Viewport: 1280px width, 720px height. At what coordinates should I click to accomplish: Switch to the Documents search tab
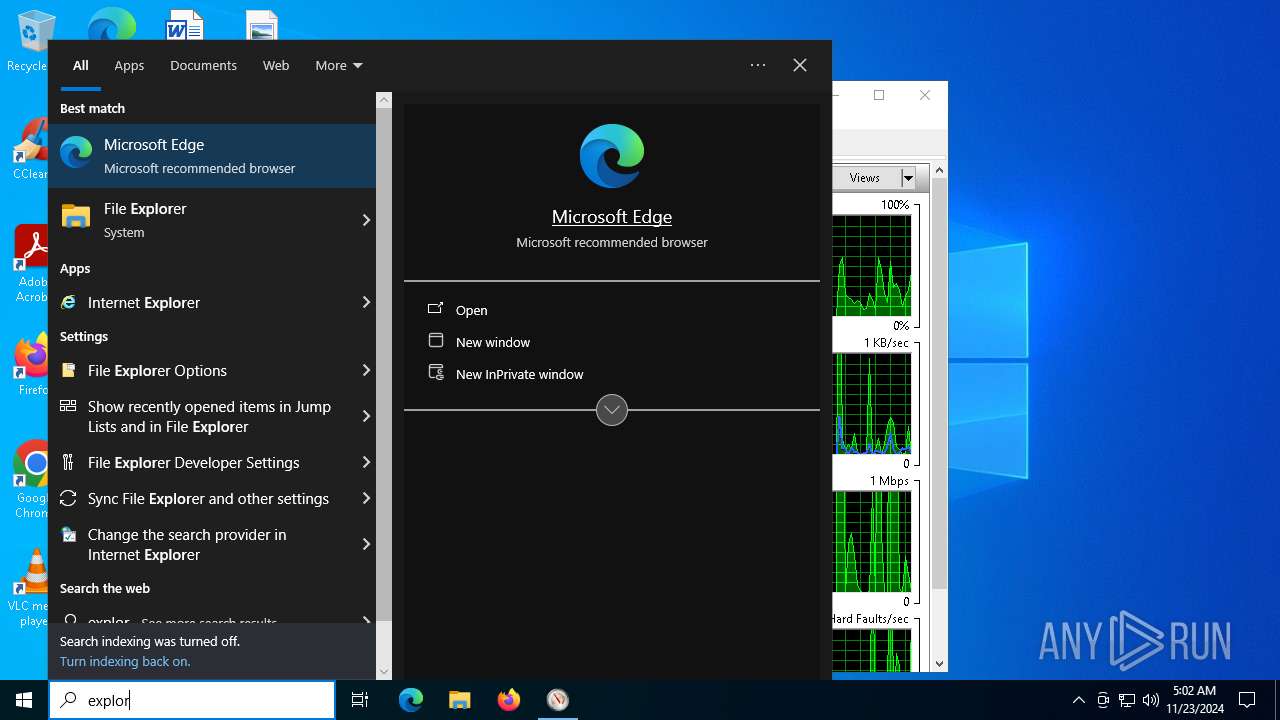pyautogui.click(x=203, y=65)
